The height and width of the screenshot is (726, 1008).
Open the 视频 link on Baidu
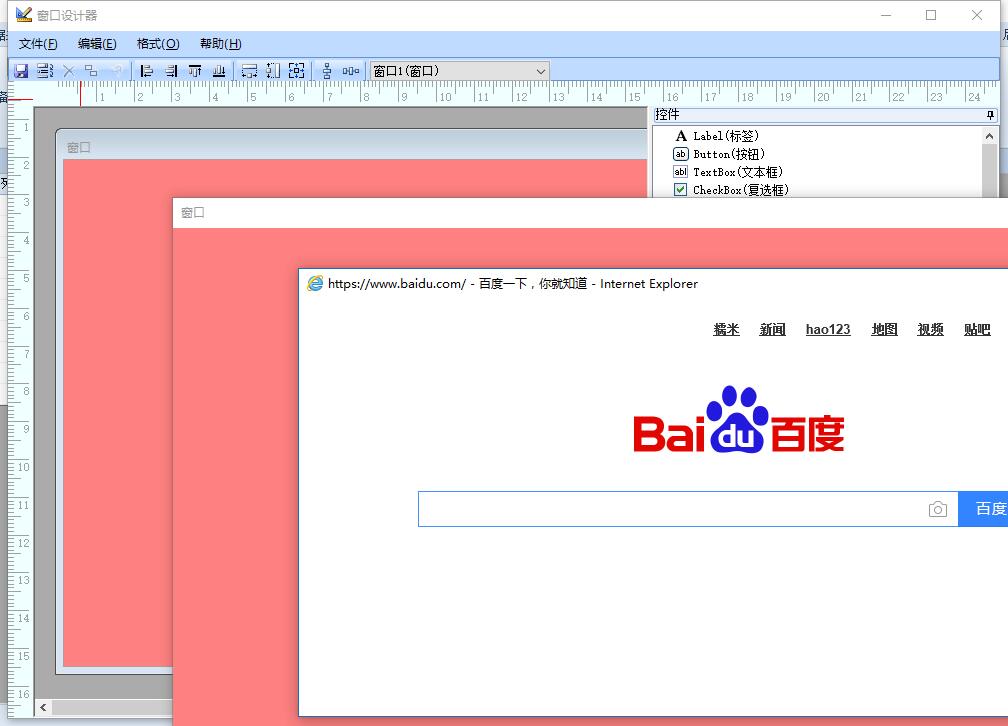930,329
